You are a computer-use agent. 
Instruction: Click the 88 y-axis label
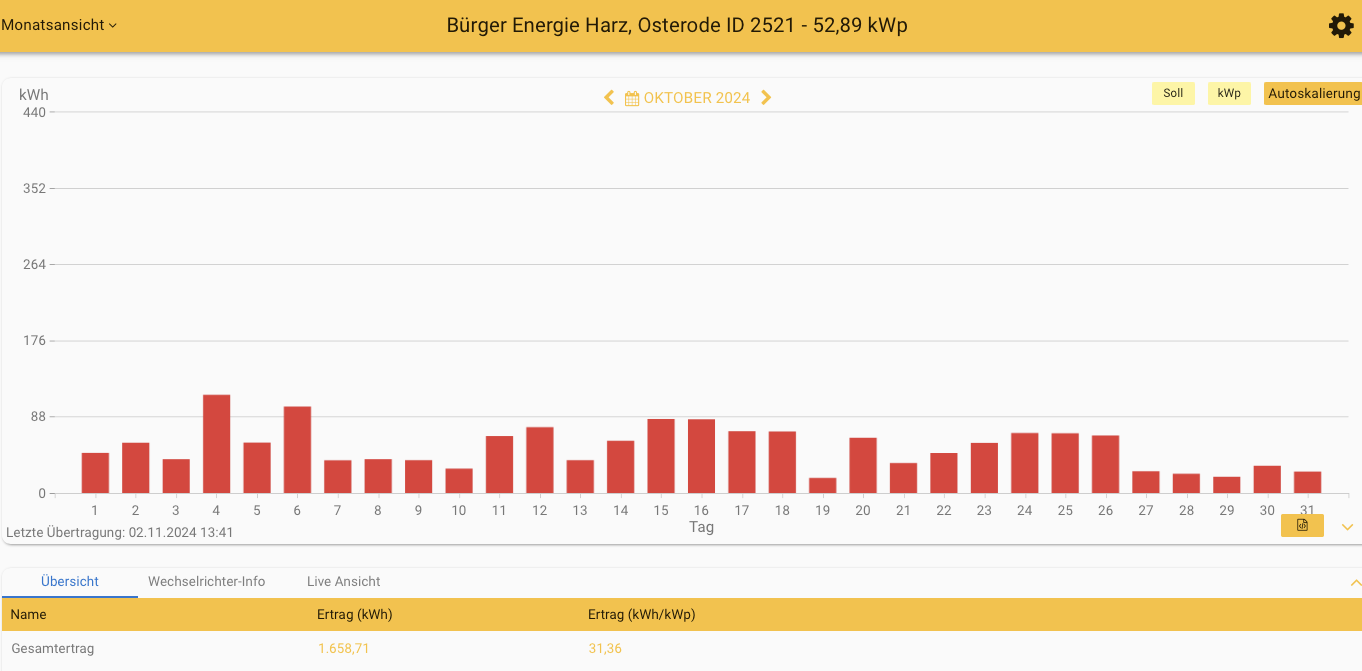click(x=38, y=416)
